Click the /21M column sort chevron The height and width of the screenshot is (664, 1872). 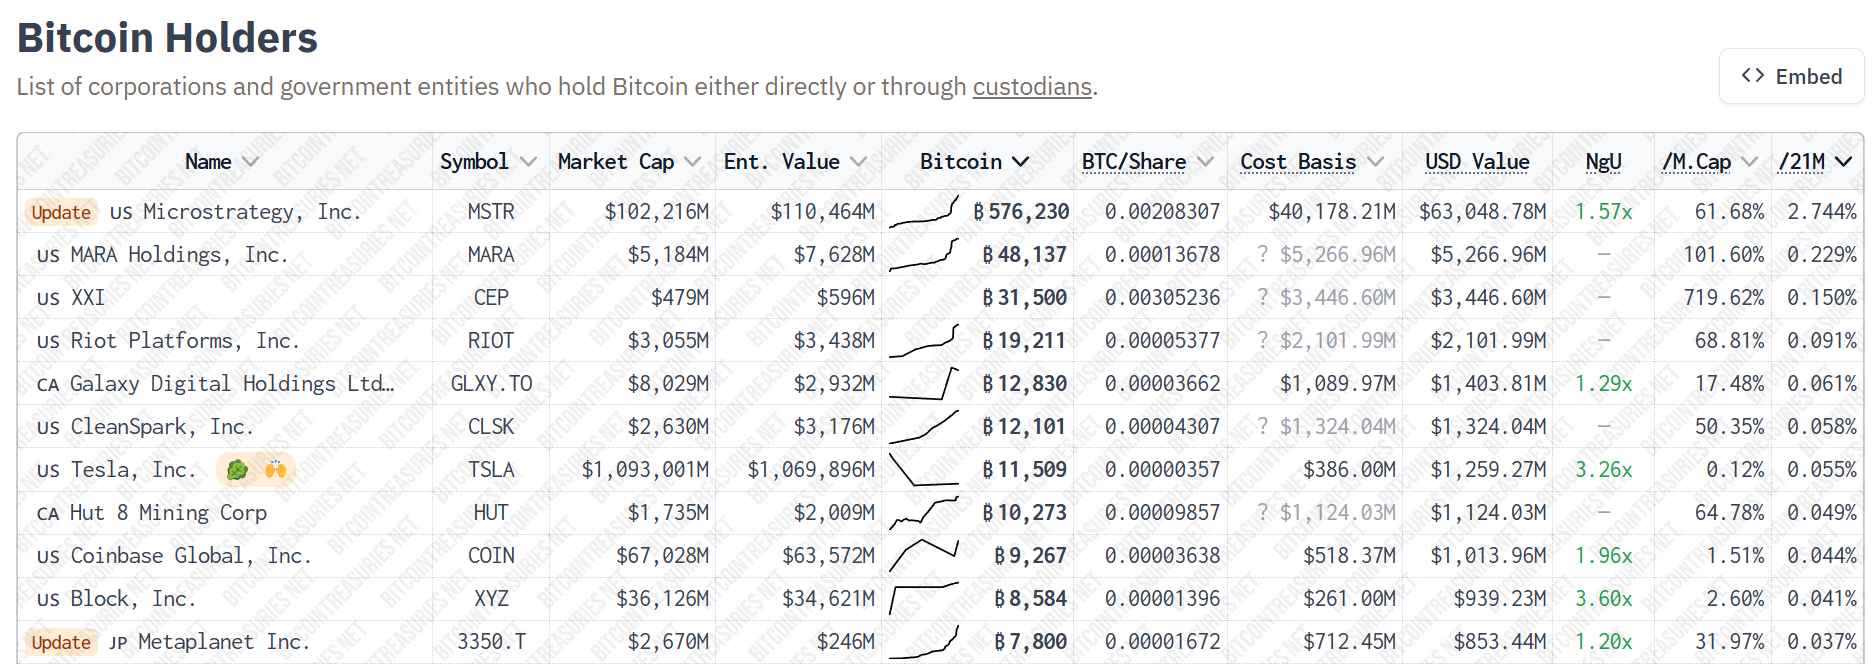click(x=1843, y=162)
